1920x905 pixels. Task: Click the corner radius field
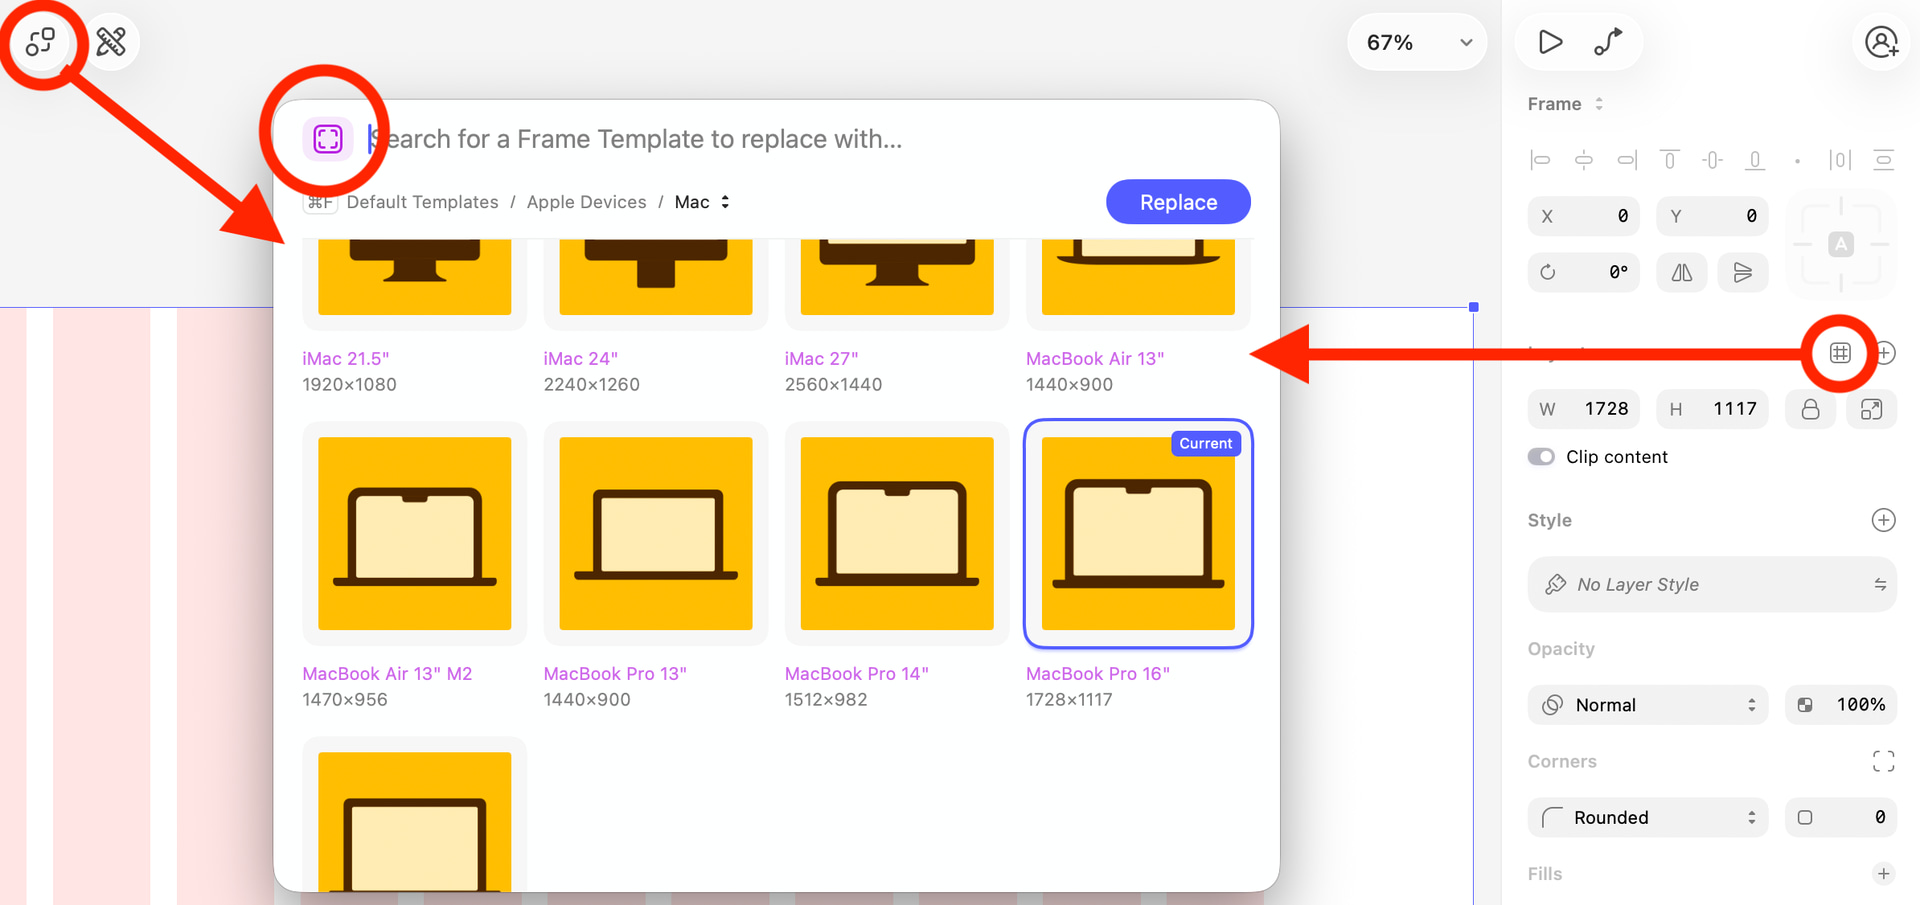1841,817
